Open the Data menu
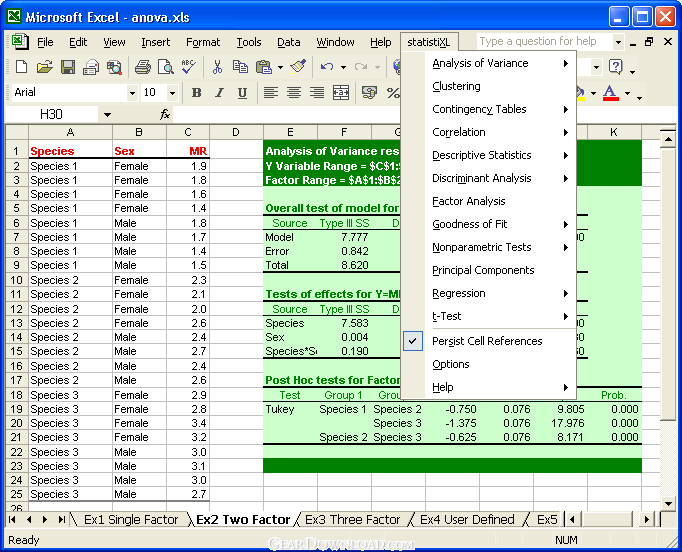Viewport: 682px width, 552px height. point(289,42)
